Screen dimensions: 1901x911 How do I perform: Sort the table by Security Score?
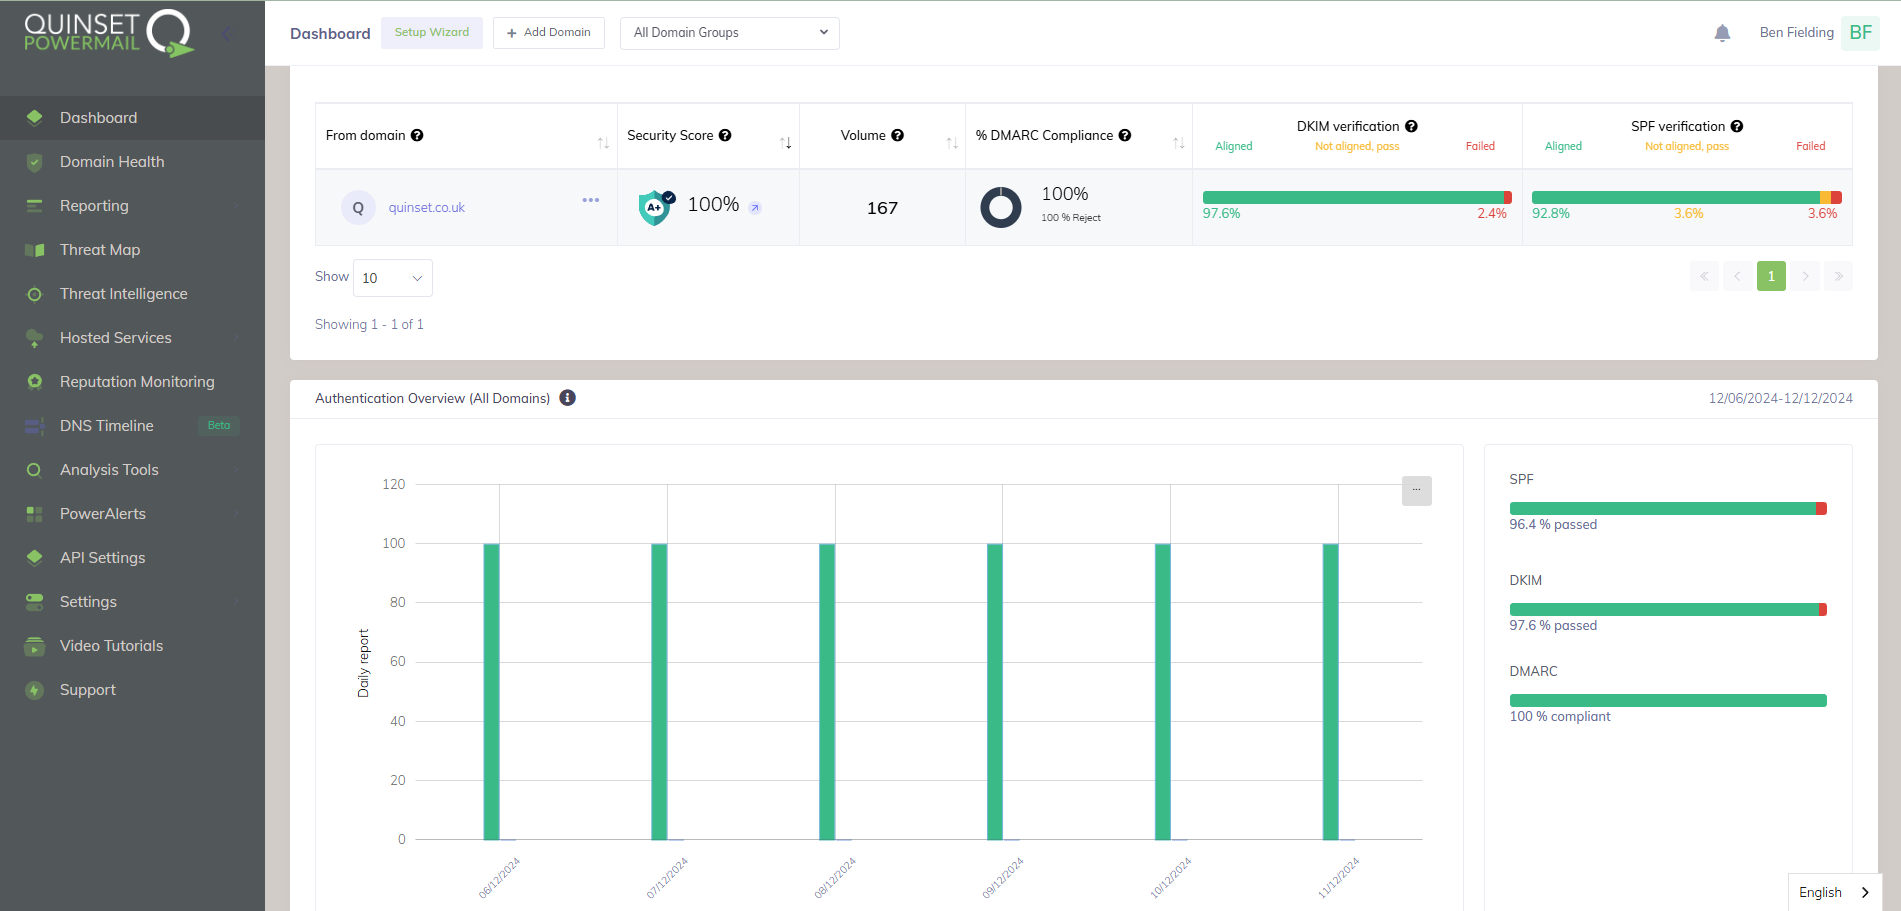click(x=786, y=143)
